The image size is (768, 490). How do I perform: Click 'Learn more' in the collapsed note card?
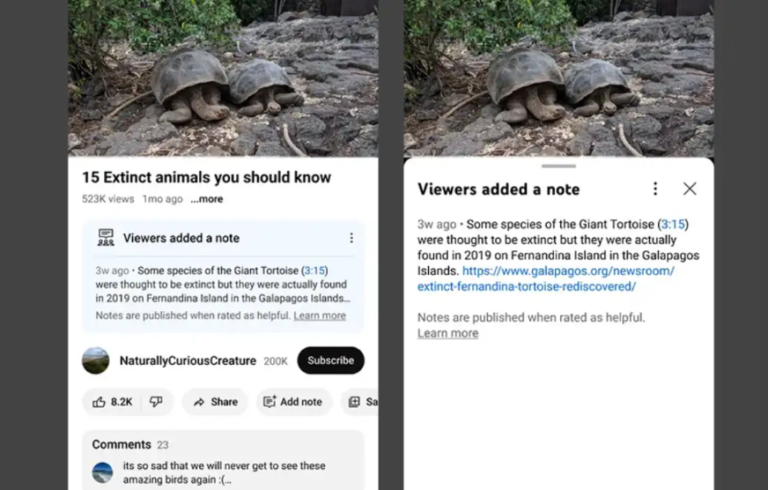coord(319,316)
